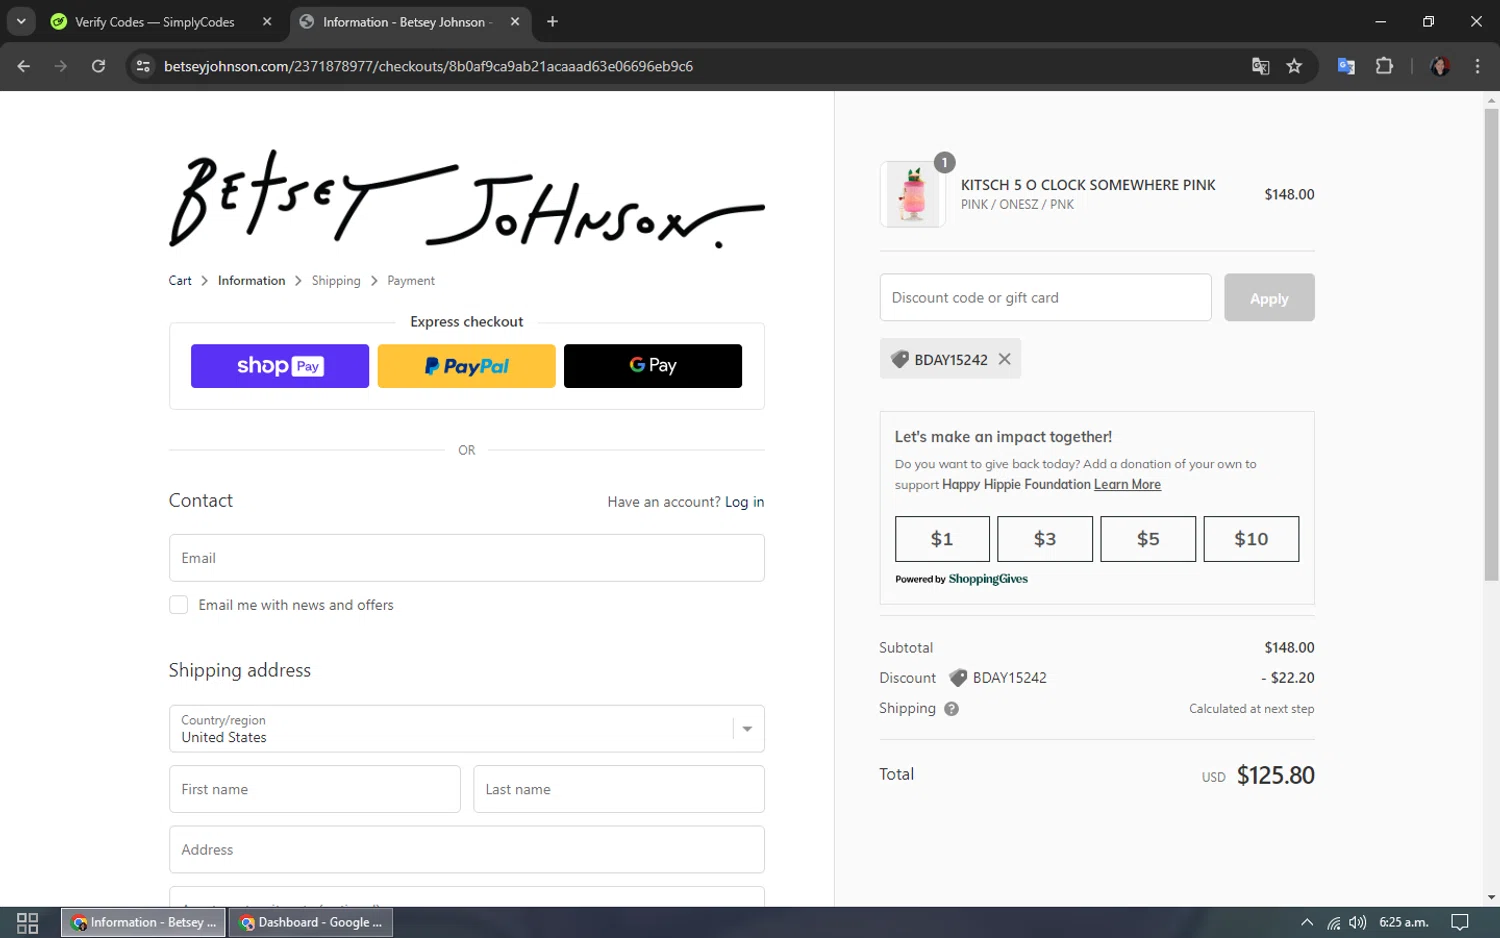This screenshot has width=1500, height=938.
Task: Select the $10 donation option
Action: pyautogui.click(x=1251, y=539)
